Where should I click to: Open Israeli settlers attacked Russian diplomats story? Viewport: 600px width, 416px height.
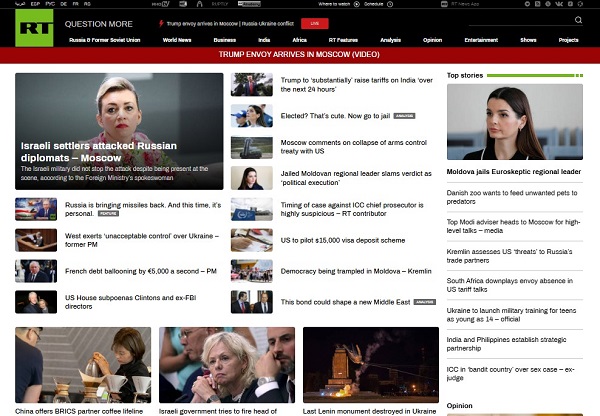point(119,131)
